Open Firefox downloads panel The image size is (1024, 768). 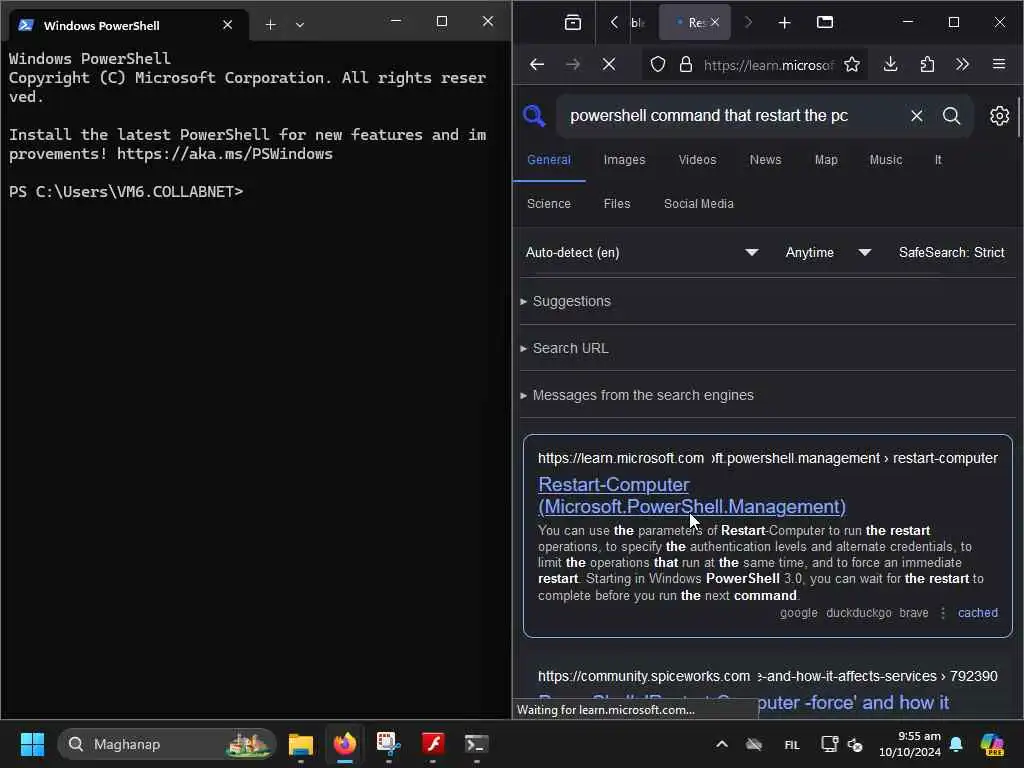[890, 64]
